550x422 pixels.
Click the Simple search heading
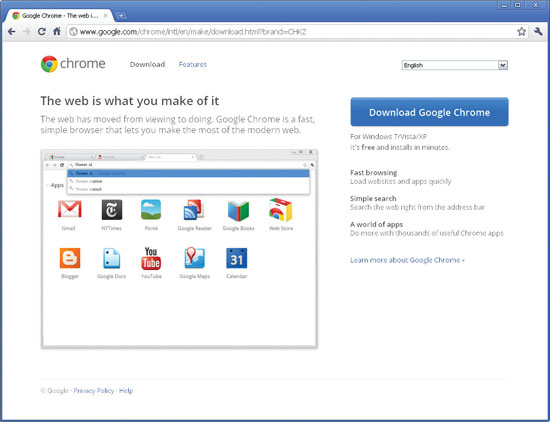[373, 199]
